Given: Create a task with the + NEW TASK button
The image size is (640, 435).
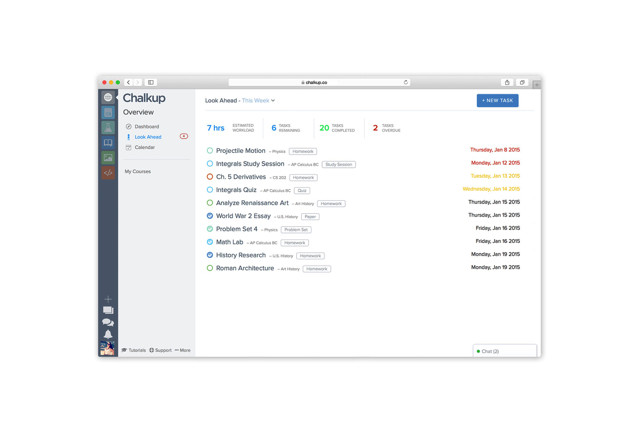Looking at the screenshot, I should pos(498,100).
